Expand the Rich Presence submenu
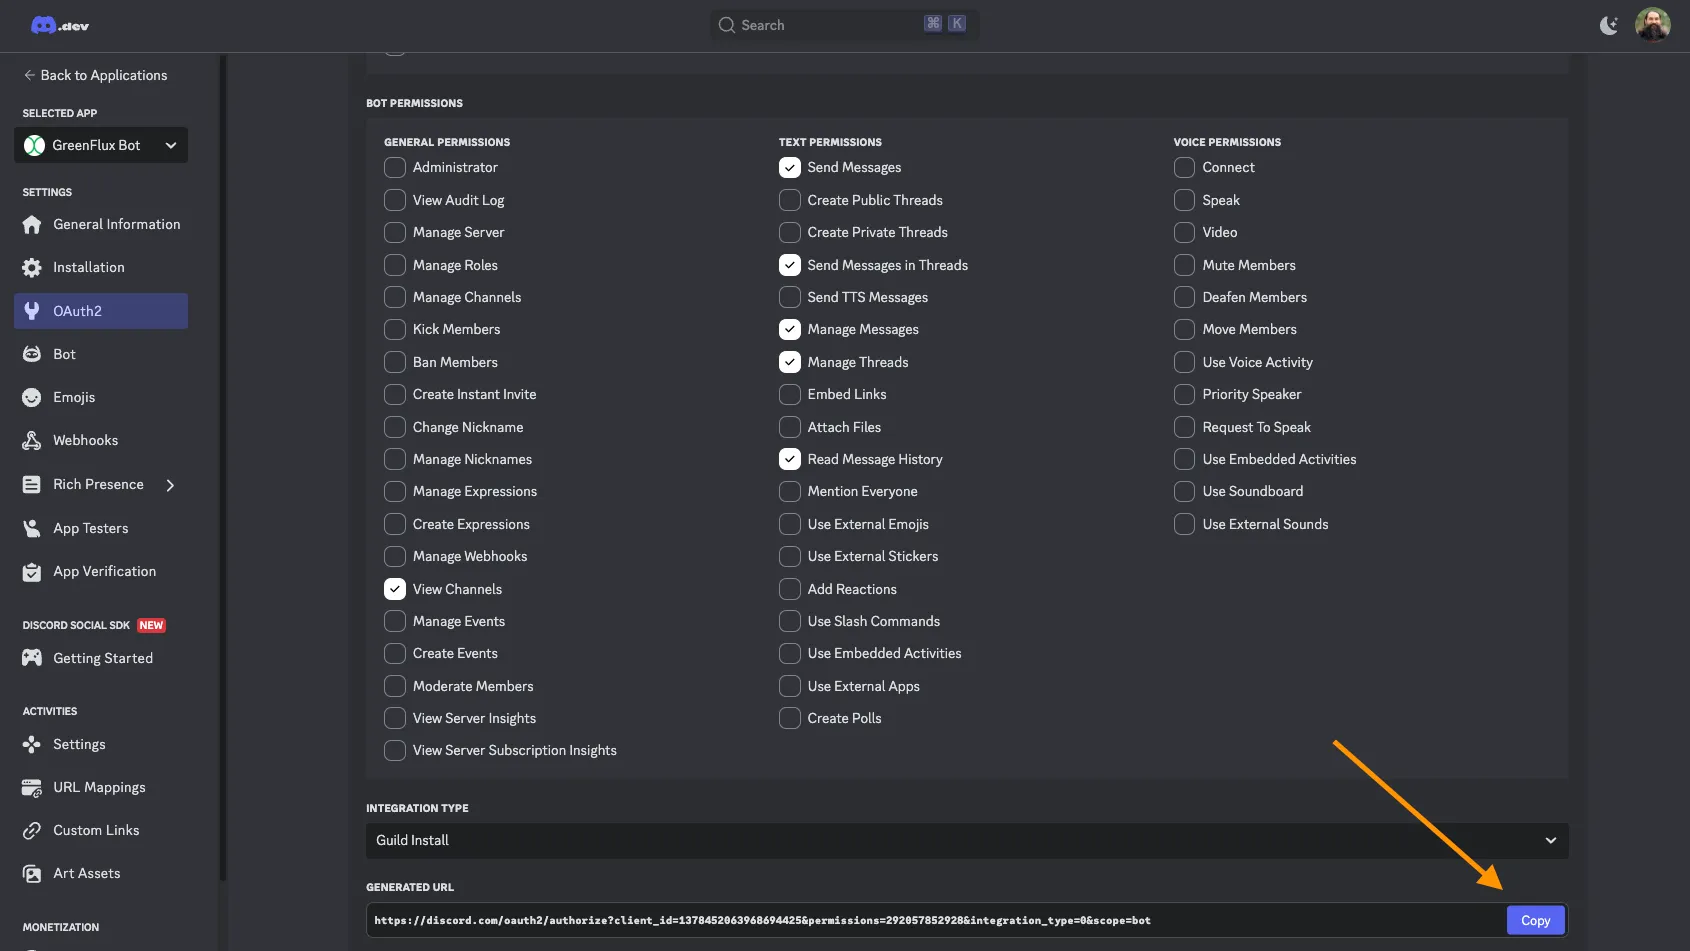1690x951 pixels. (x=170, y=485)
